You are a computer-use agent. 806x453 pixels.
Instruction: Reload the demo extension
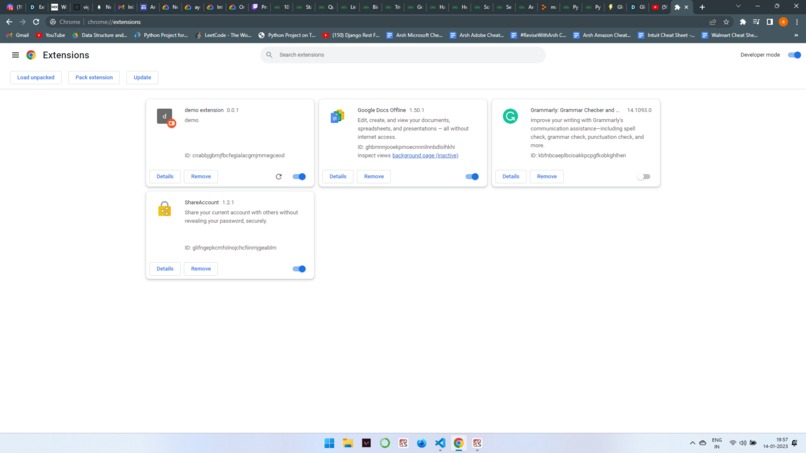tap(279, 176)
